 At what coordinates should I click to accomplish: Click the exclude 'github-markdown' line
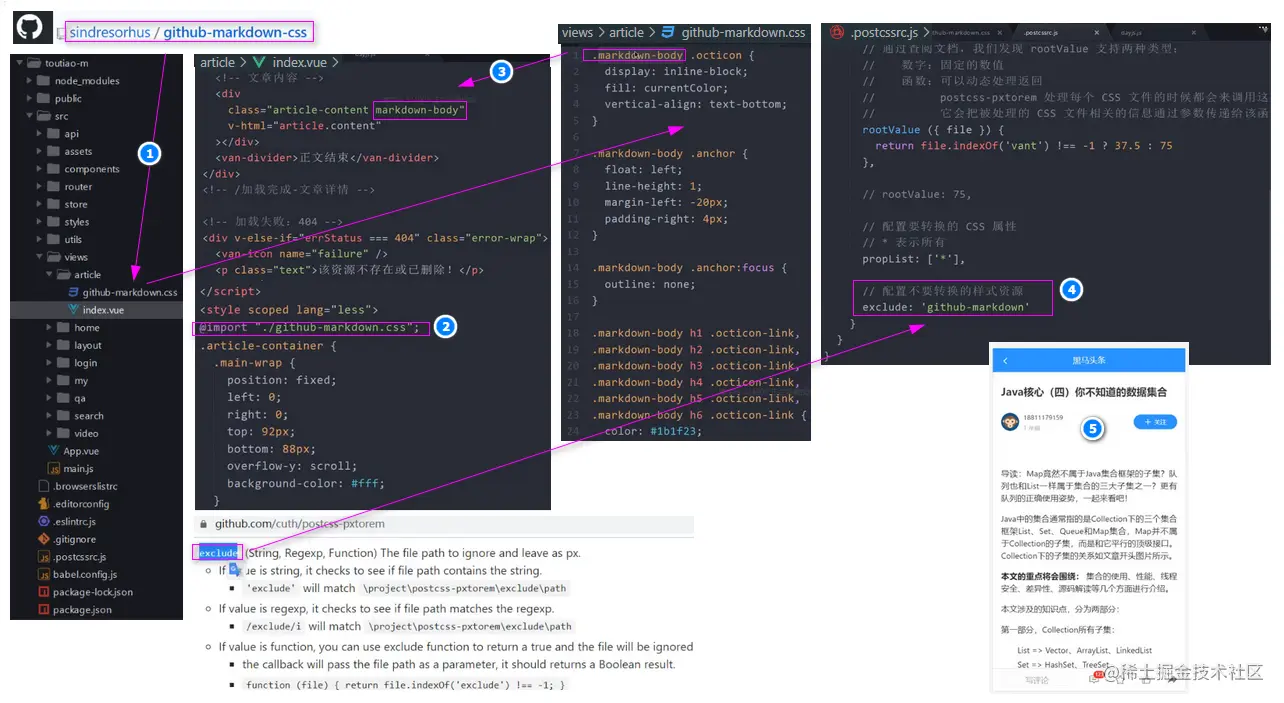pos(945,307)
